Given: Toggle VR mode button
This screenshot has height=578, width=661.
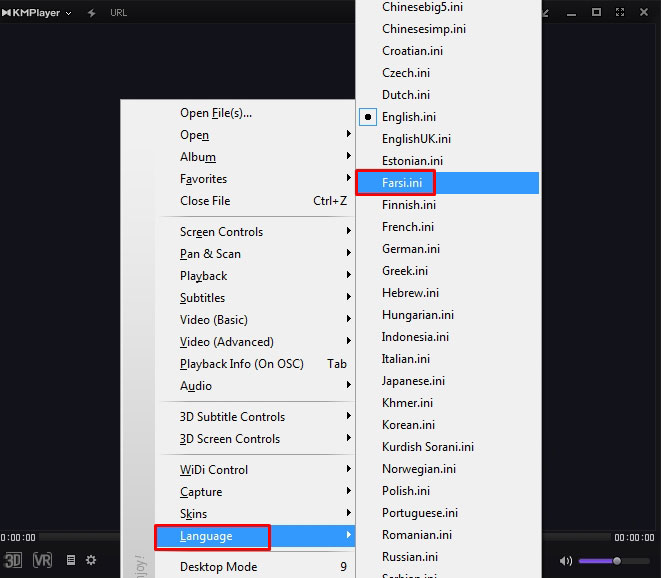Looking at the screenshot, I should click(43, 560).
